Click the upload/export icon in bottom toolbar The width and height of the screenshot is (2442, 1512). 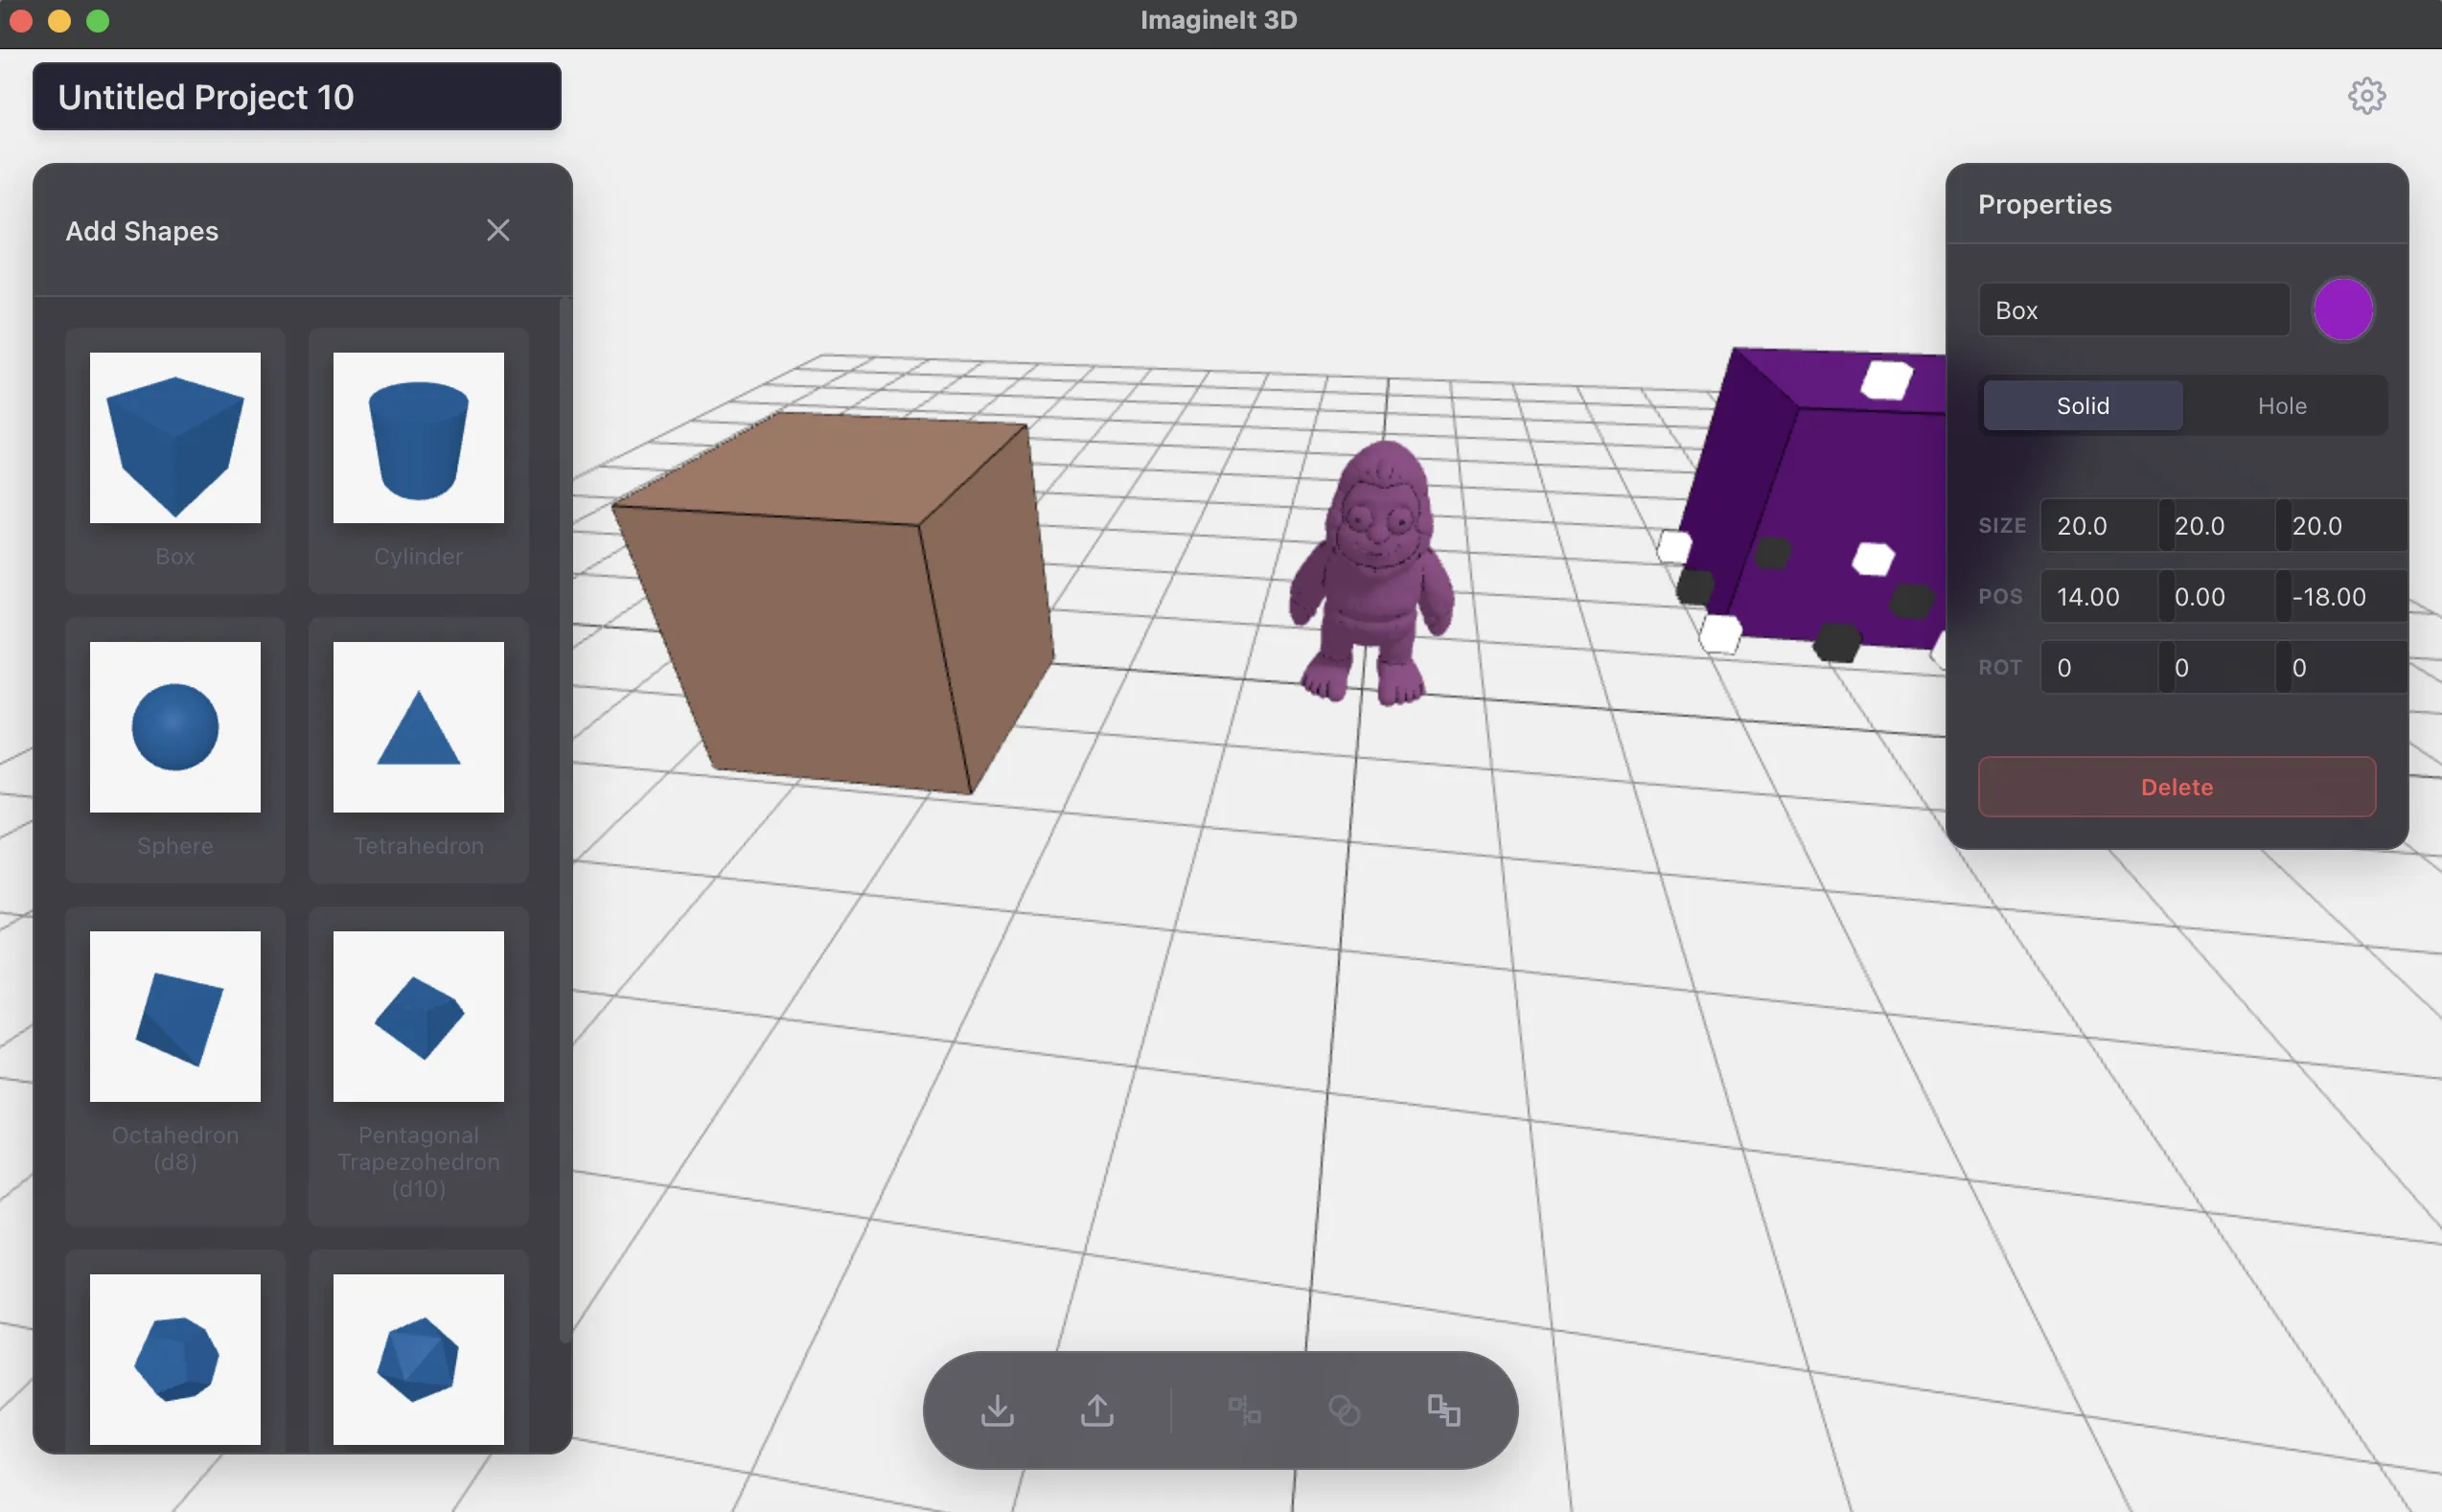(1097, 1410)
